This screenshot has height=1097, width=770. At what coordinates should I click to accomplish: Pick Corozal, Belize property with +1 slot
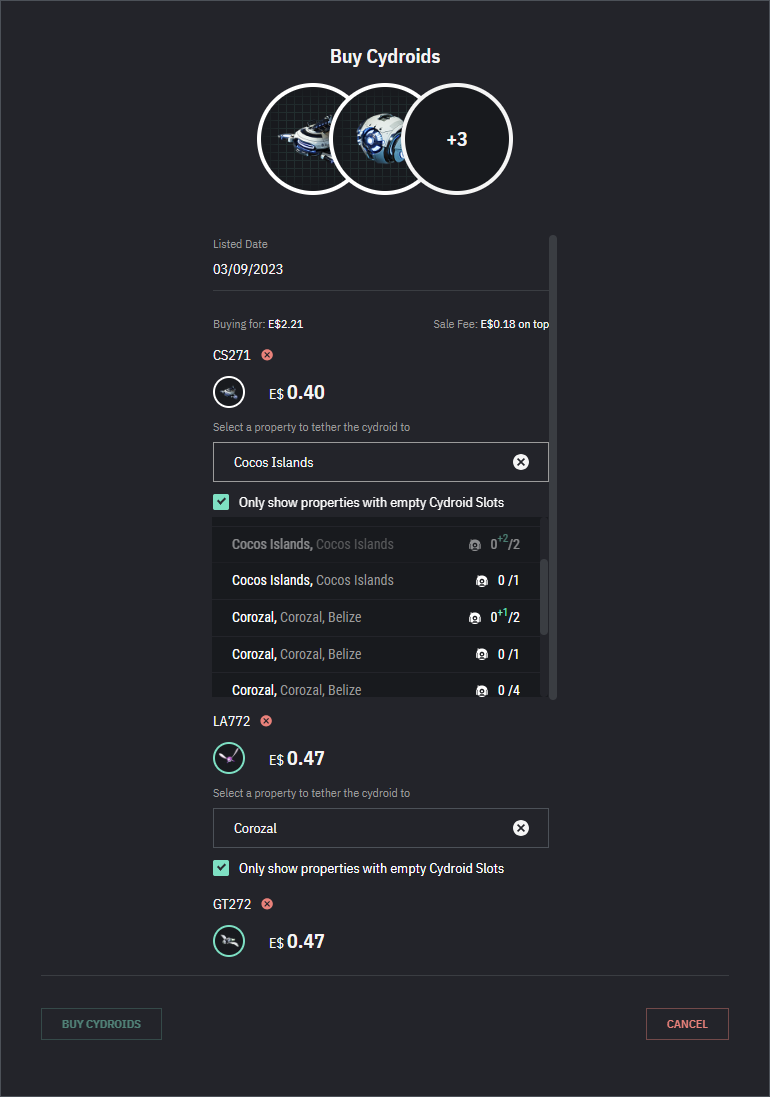pyautogui.click(x=375, y=618)
